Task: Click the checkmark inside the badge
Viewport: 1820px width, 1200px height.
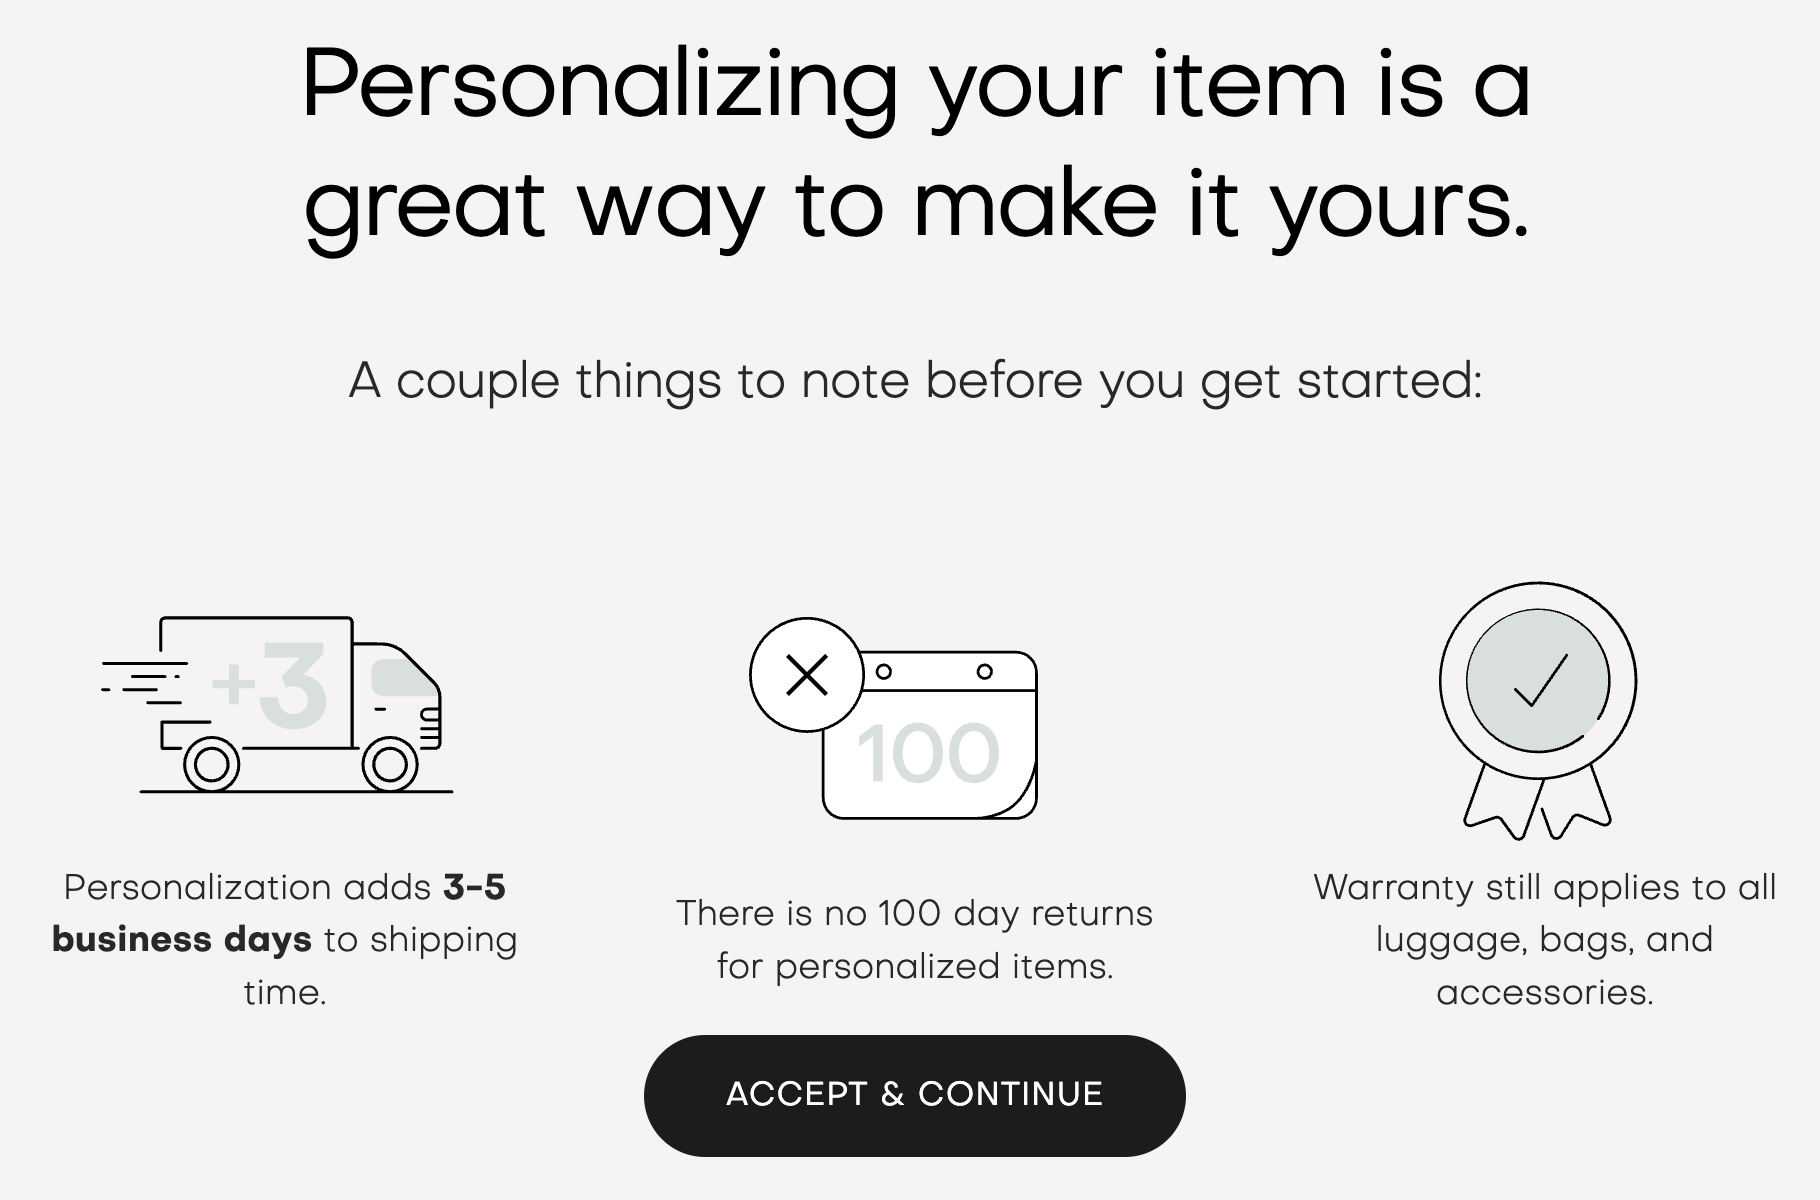Action: pyautogui.click(x=1540, y=681)
